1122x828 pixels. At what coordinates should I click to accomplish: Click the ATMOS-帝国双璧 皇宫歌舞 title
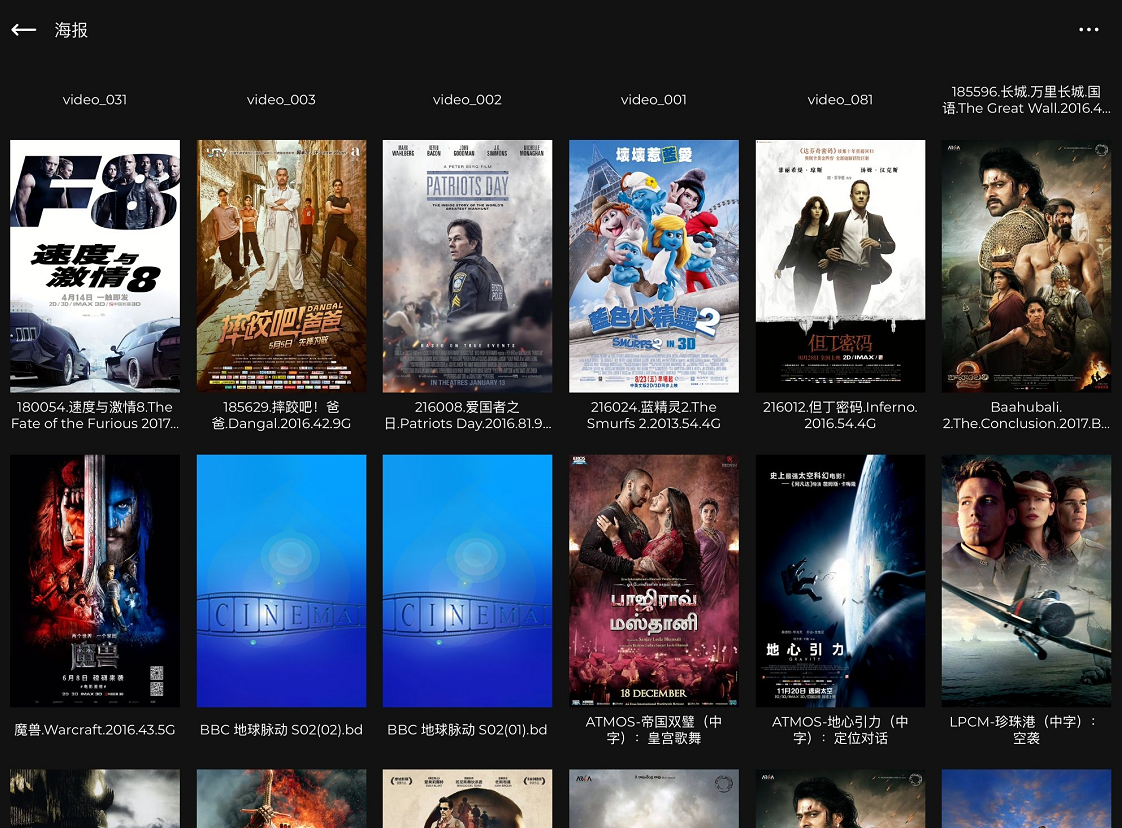click(x=654, y=730)
